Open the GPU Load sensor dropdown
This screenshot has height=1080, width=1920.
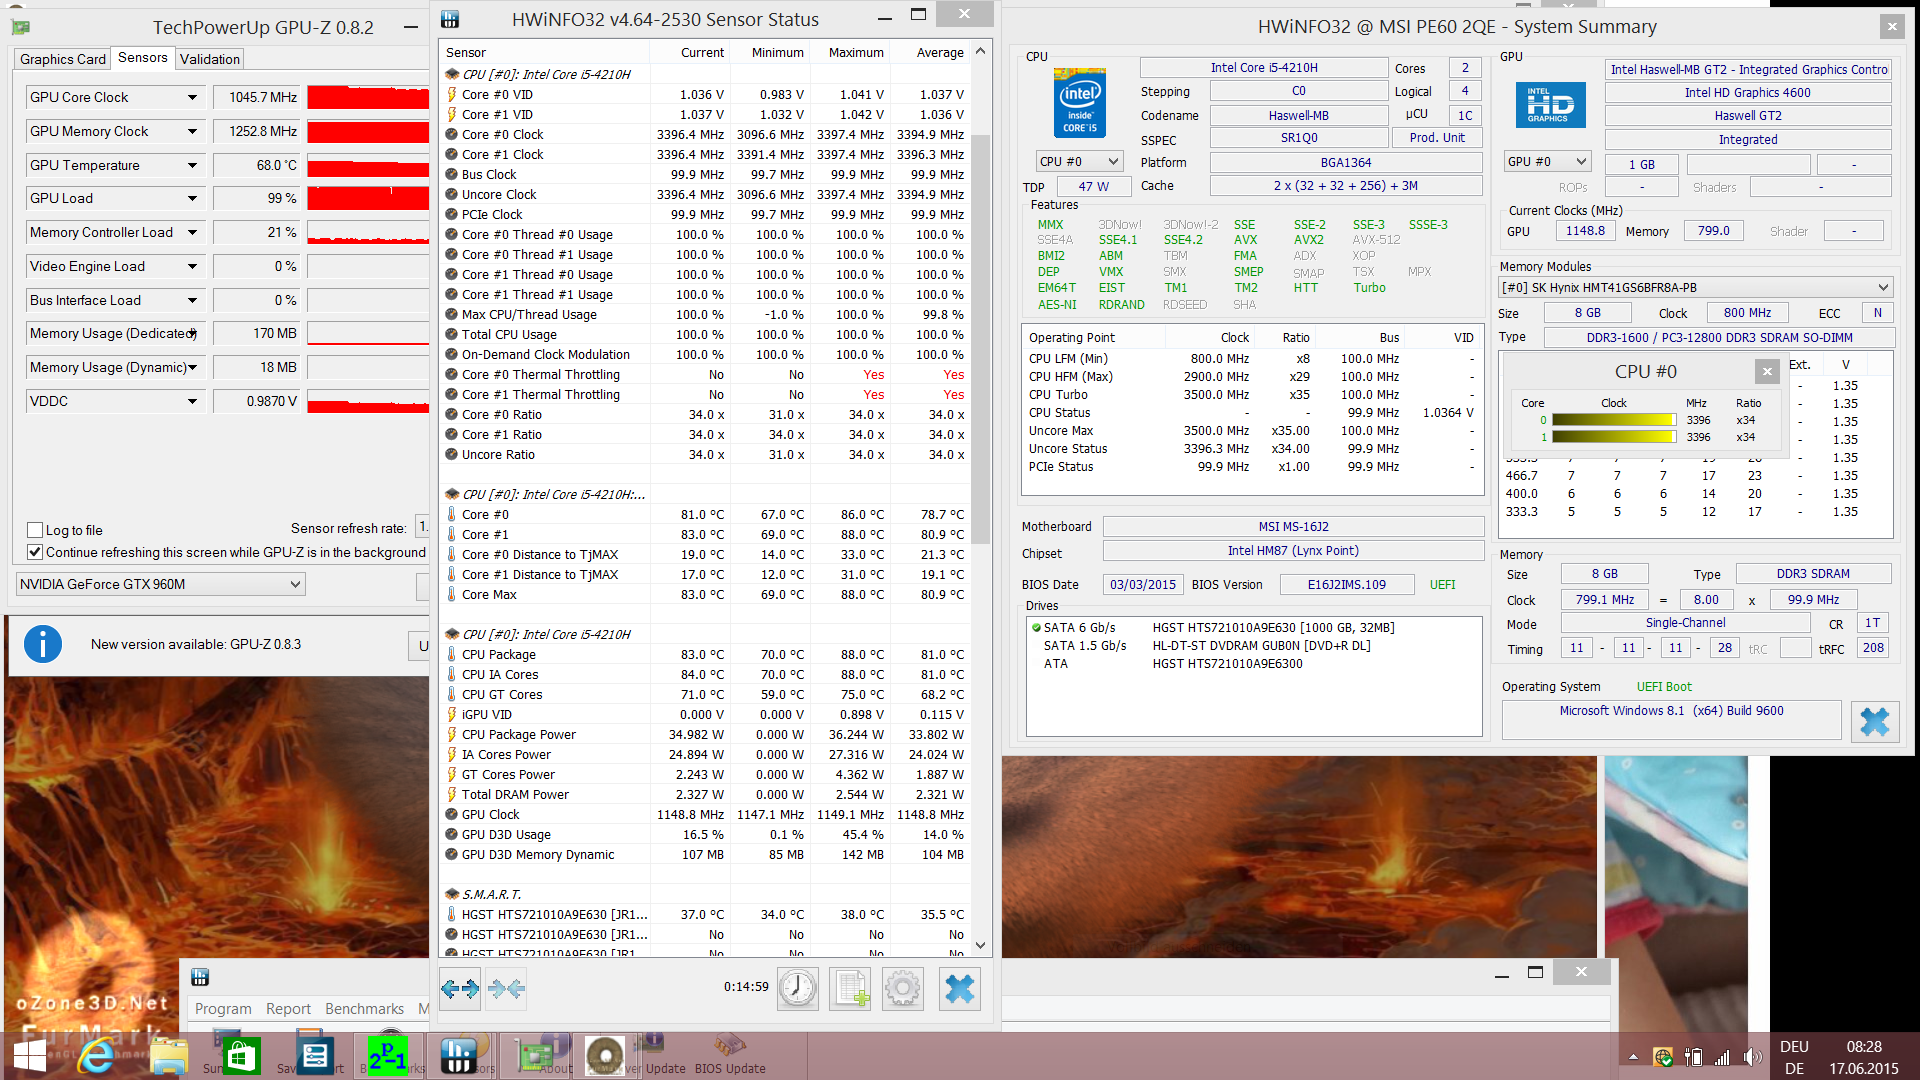click(x=192, y=198)
